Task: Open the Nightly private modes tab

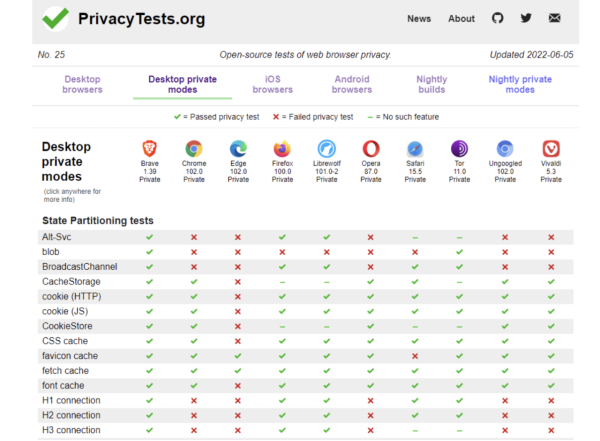Action: tap(520, 84)
